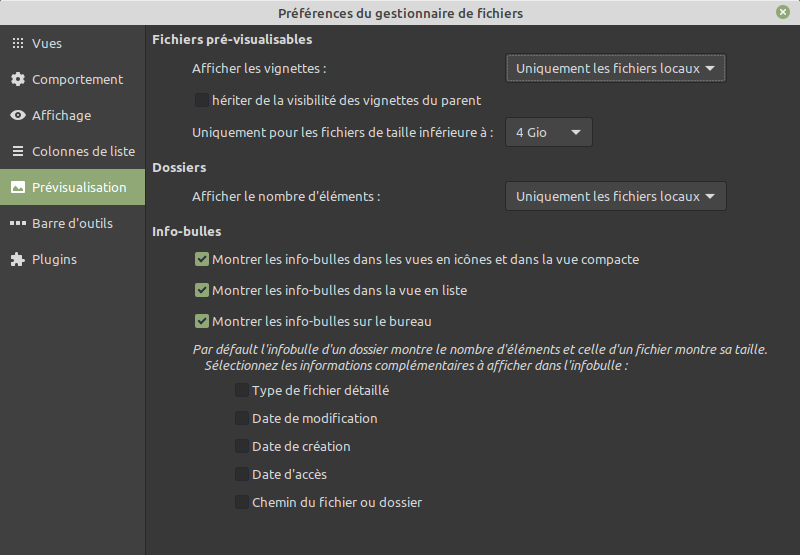The height and width of the screenshot is (555, 800).
Task: Uncheck info-bulles dans la vue en liste
Action: [202, 291]
